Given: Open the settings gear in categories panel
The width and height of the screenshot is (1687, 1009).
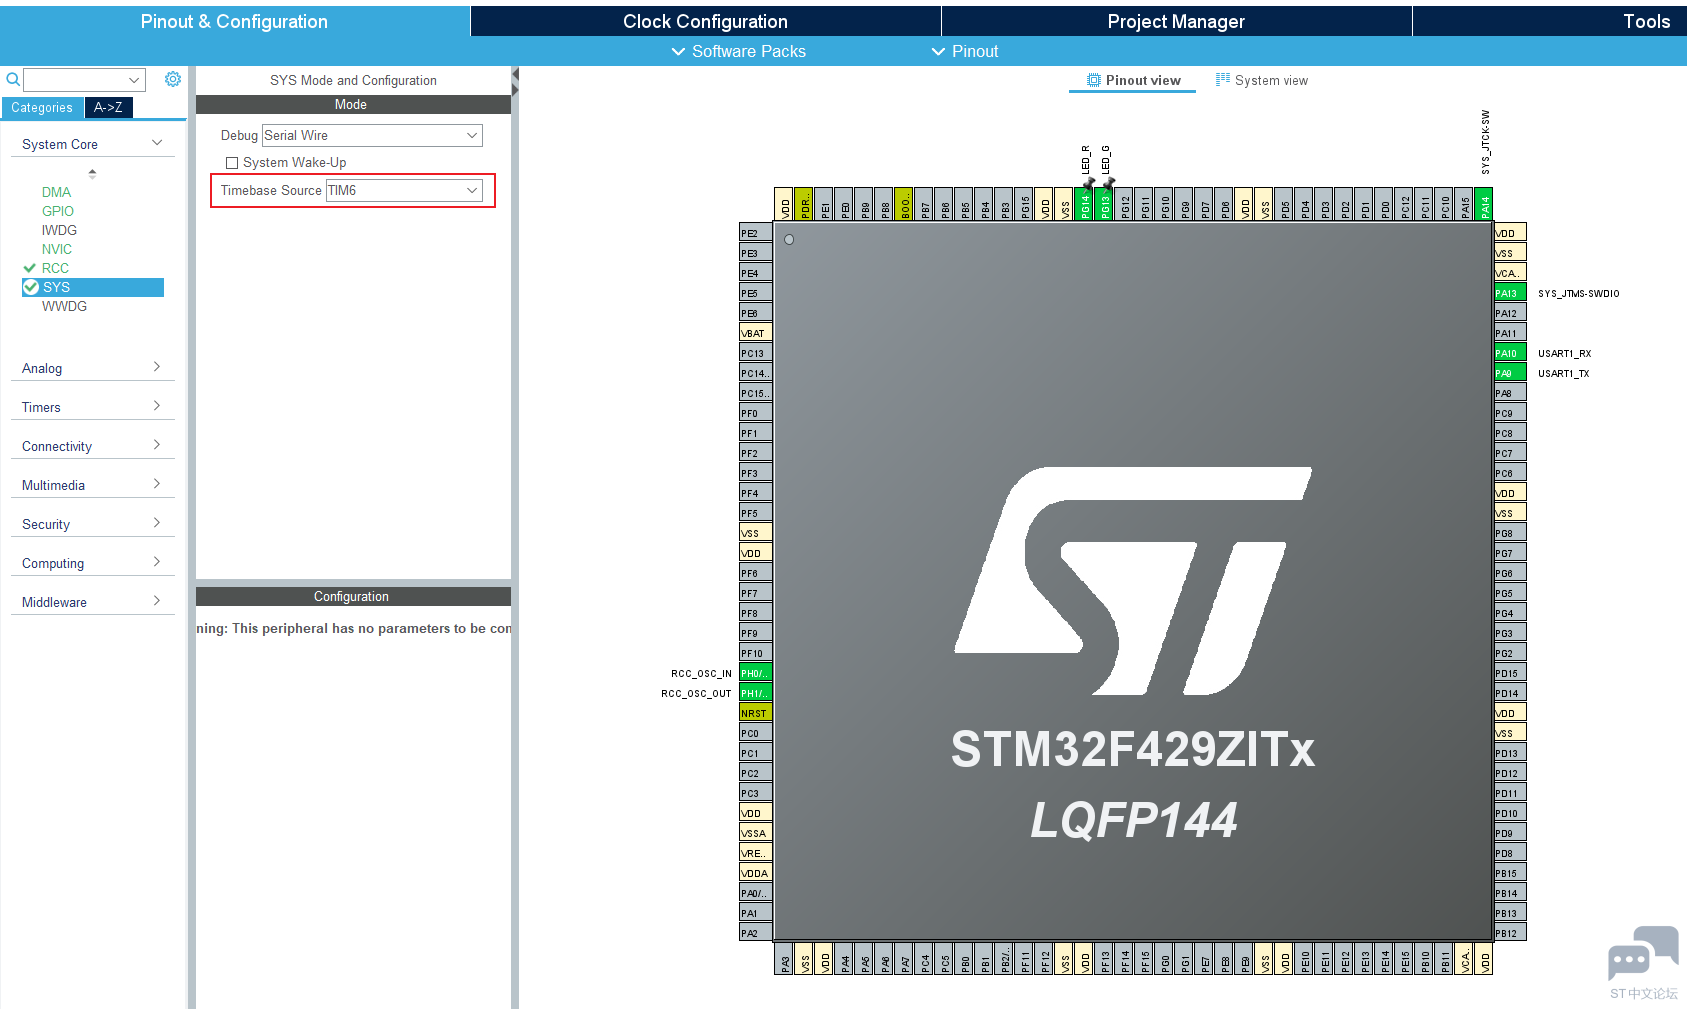Looking at the screenshot, I should (x=173, y=79).
